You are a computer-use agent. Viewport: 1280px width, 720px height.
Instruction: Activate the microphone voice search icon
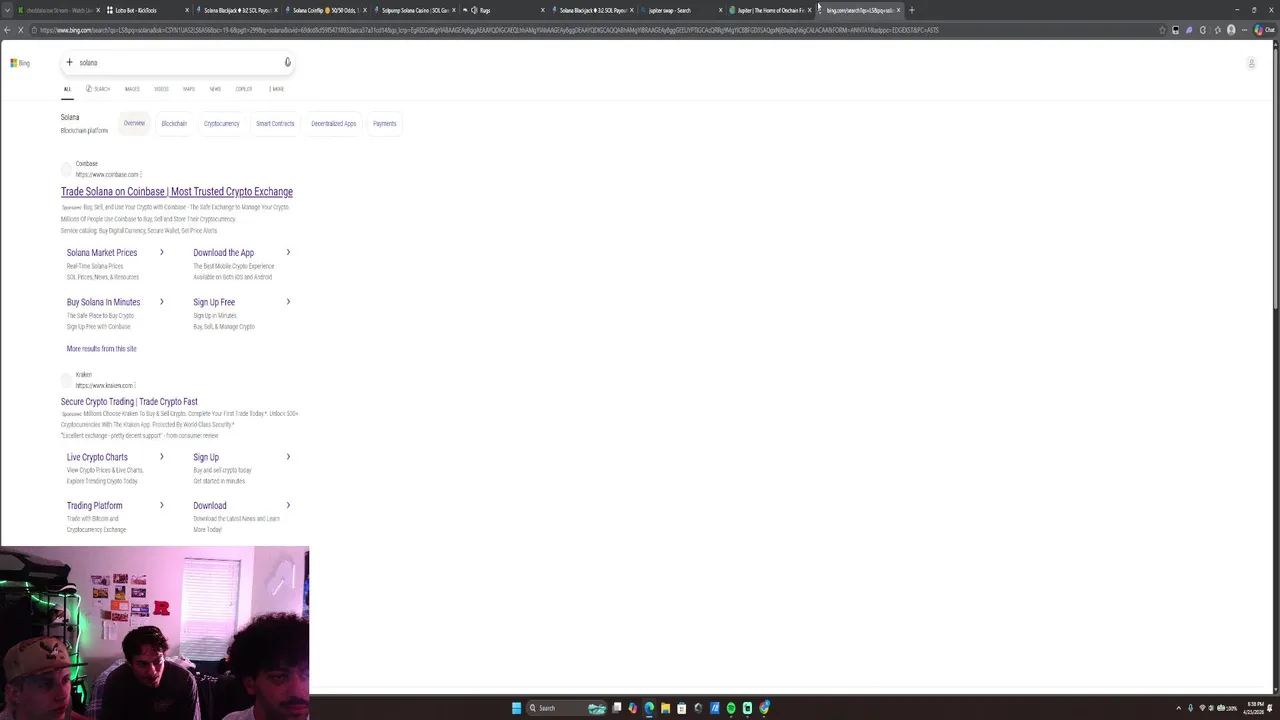[287, 63]
